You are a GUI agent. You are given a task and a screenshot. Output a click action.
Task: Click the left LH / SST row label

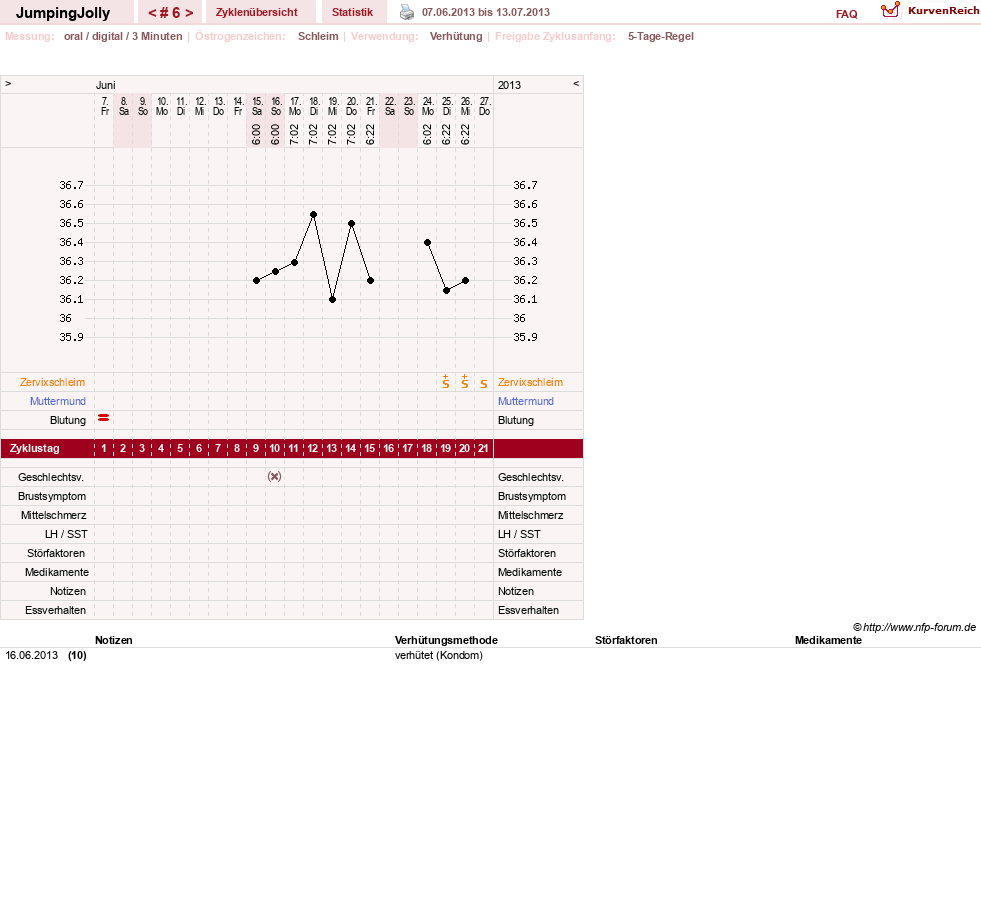click(66, 534)
